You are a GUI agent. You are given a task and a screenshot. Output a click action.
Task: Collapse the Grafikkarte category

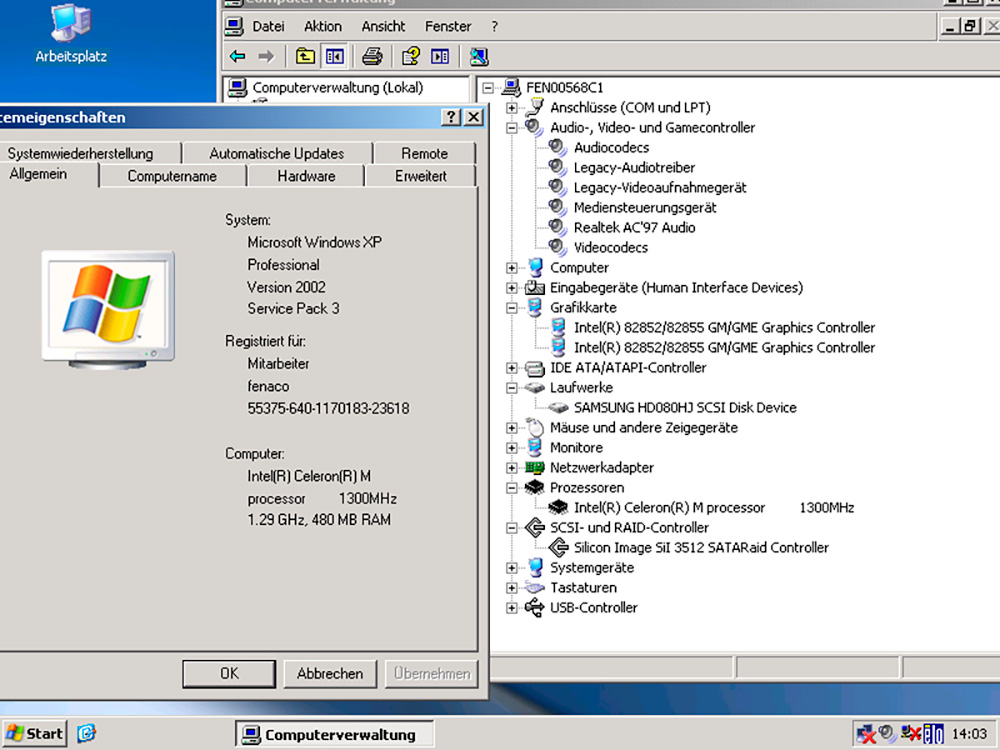(x=512, y=308)
